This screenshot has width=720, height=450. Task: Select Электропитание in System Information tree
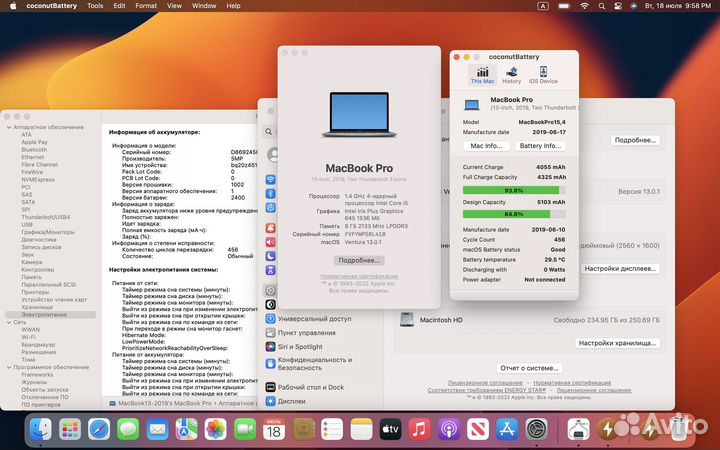tap(51, 315)
